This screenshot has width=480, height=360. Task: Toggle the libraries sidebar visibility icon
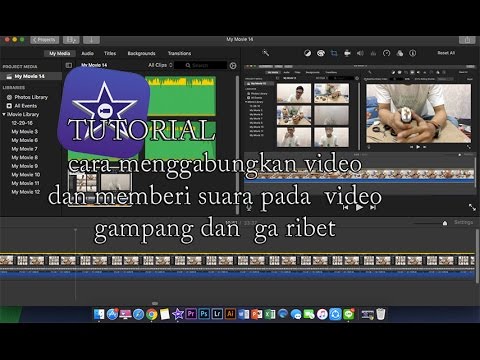(x=69, y=65)
